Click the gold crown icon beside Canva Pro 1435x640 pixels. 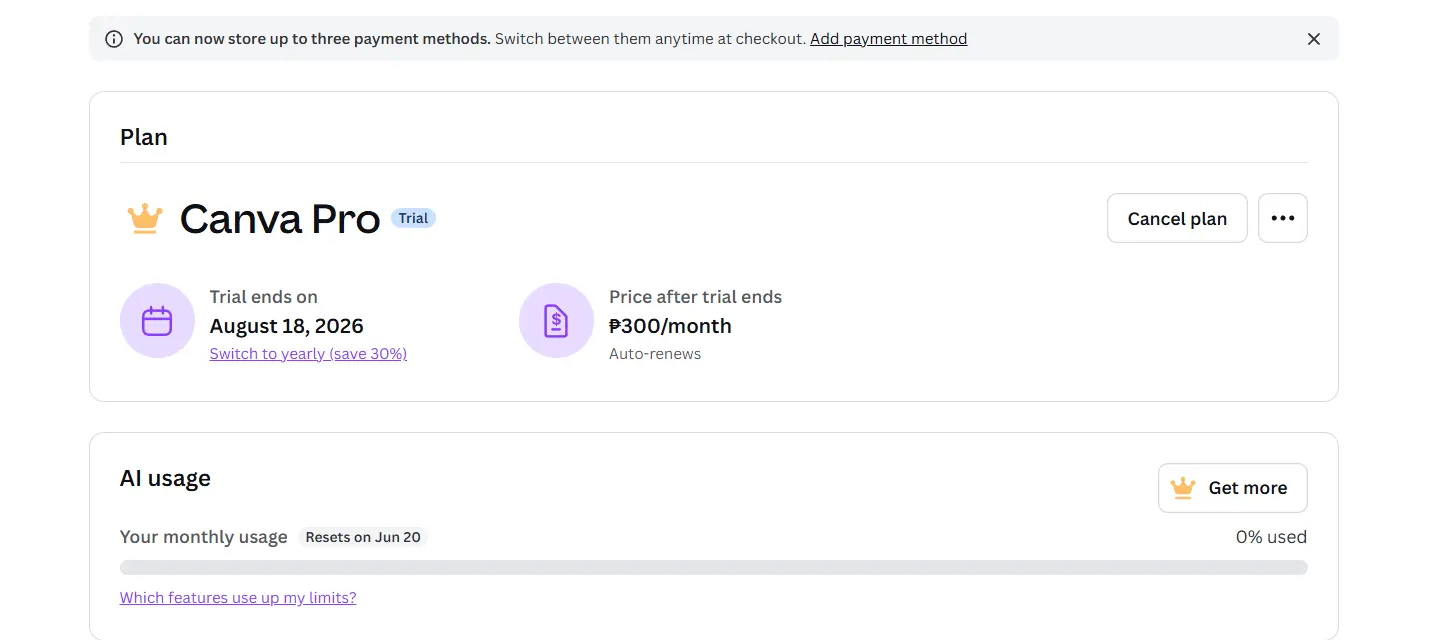(x=145, y=219)
